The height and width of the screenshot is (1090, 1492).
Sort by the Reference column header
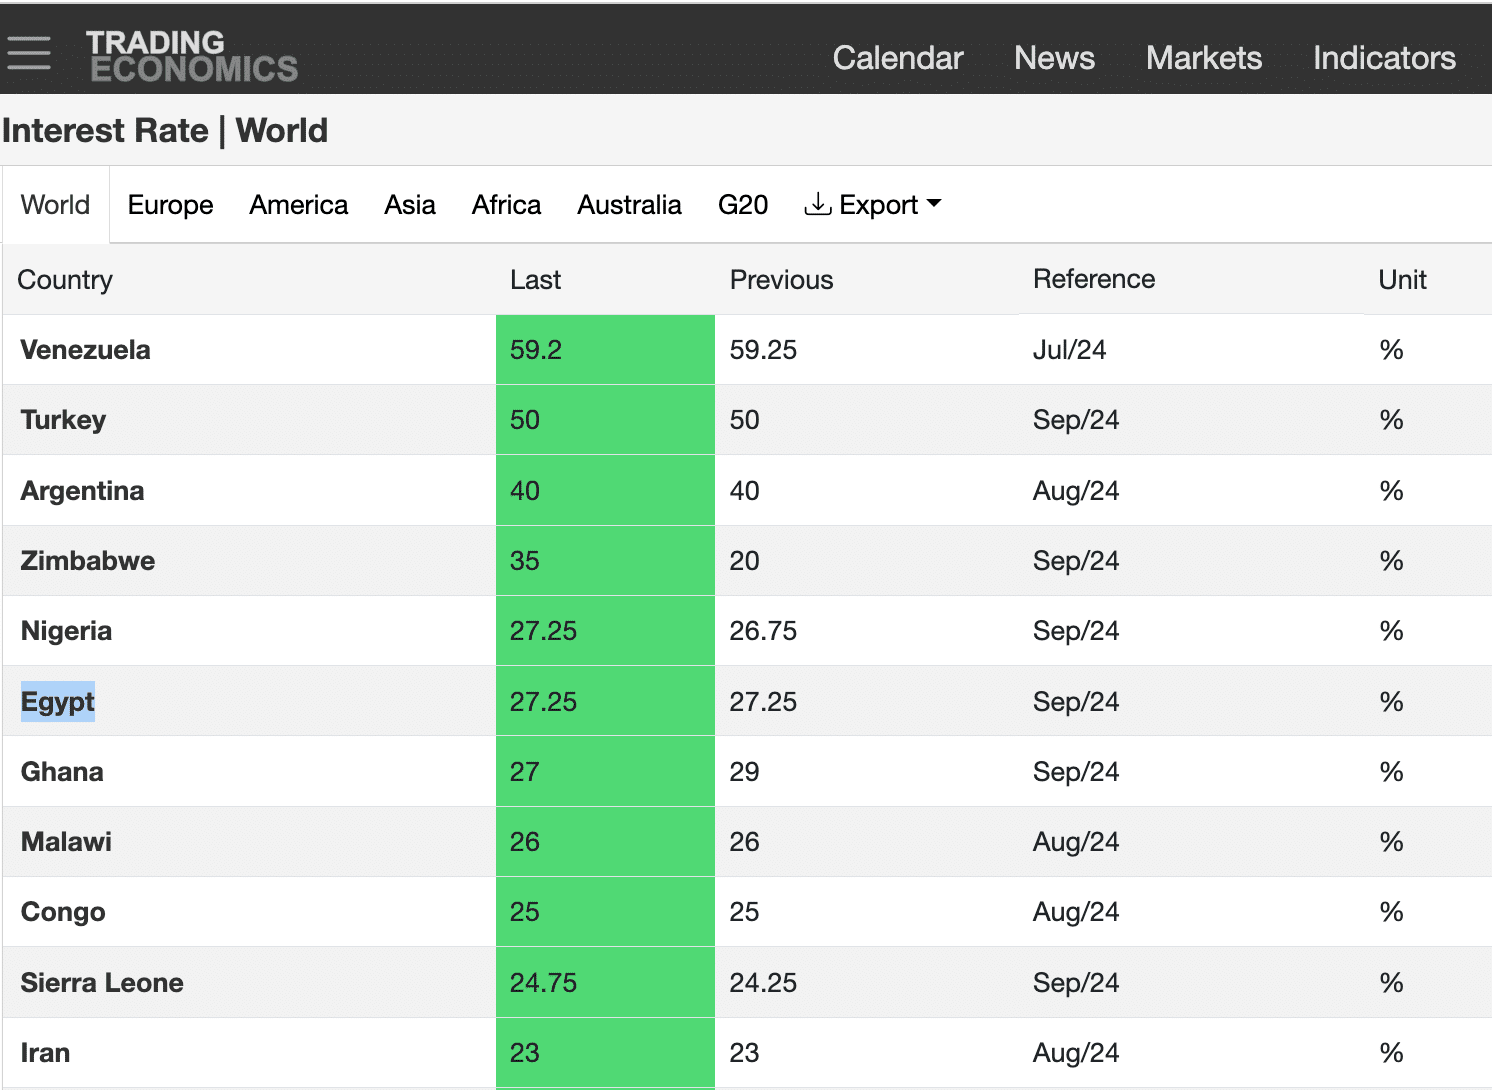click(1094, 279)
